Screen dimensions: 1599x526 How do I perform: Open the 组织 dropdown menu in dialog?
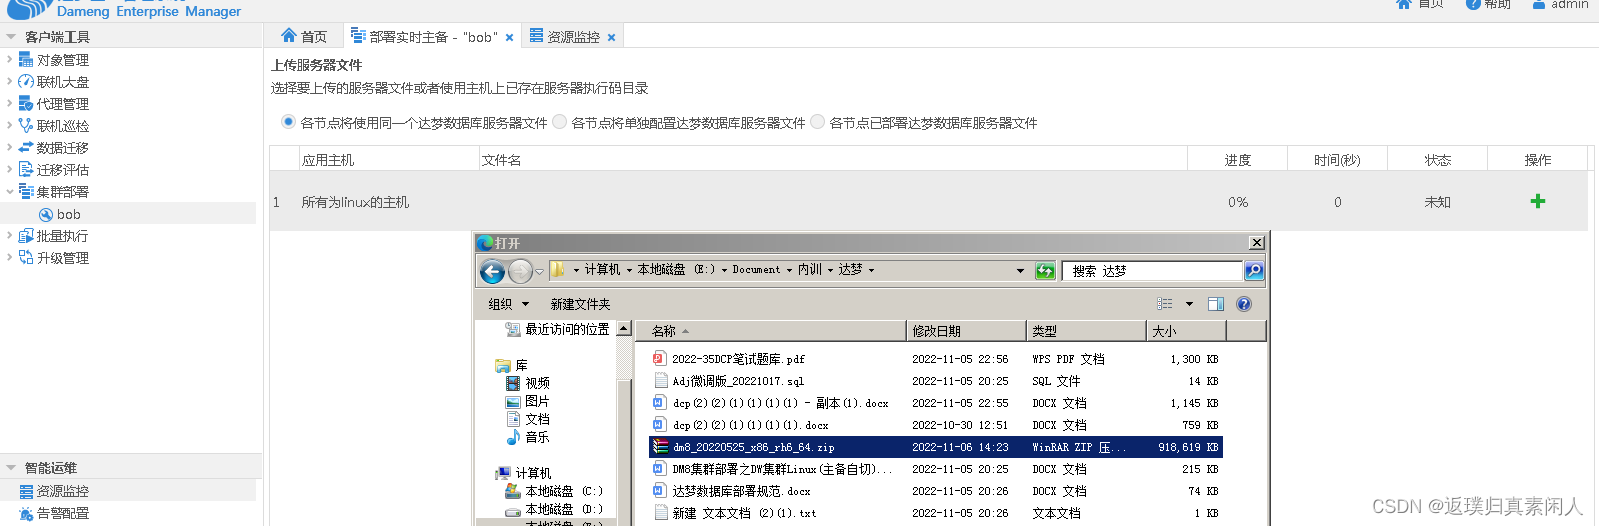pyautogui.click(x=509, y=304)
